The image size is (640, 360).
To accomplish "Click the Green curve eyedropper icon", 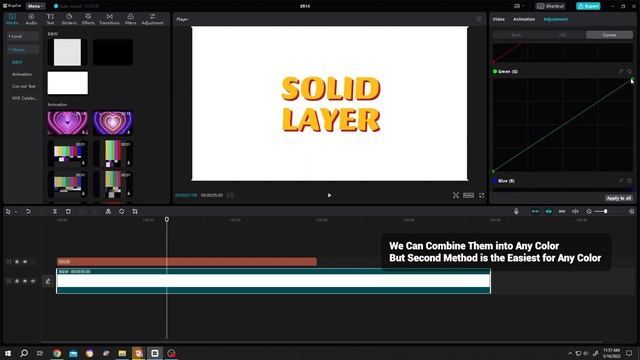I will (x=621, y=71).
